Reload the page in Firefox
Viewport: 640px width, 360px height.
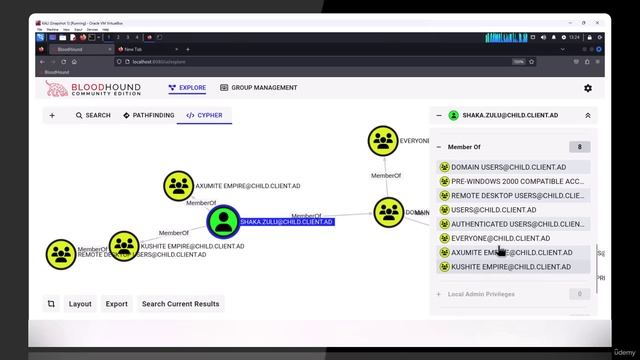pyautogui.click(x=64, y=62)
